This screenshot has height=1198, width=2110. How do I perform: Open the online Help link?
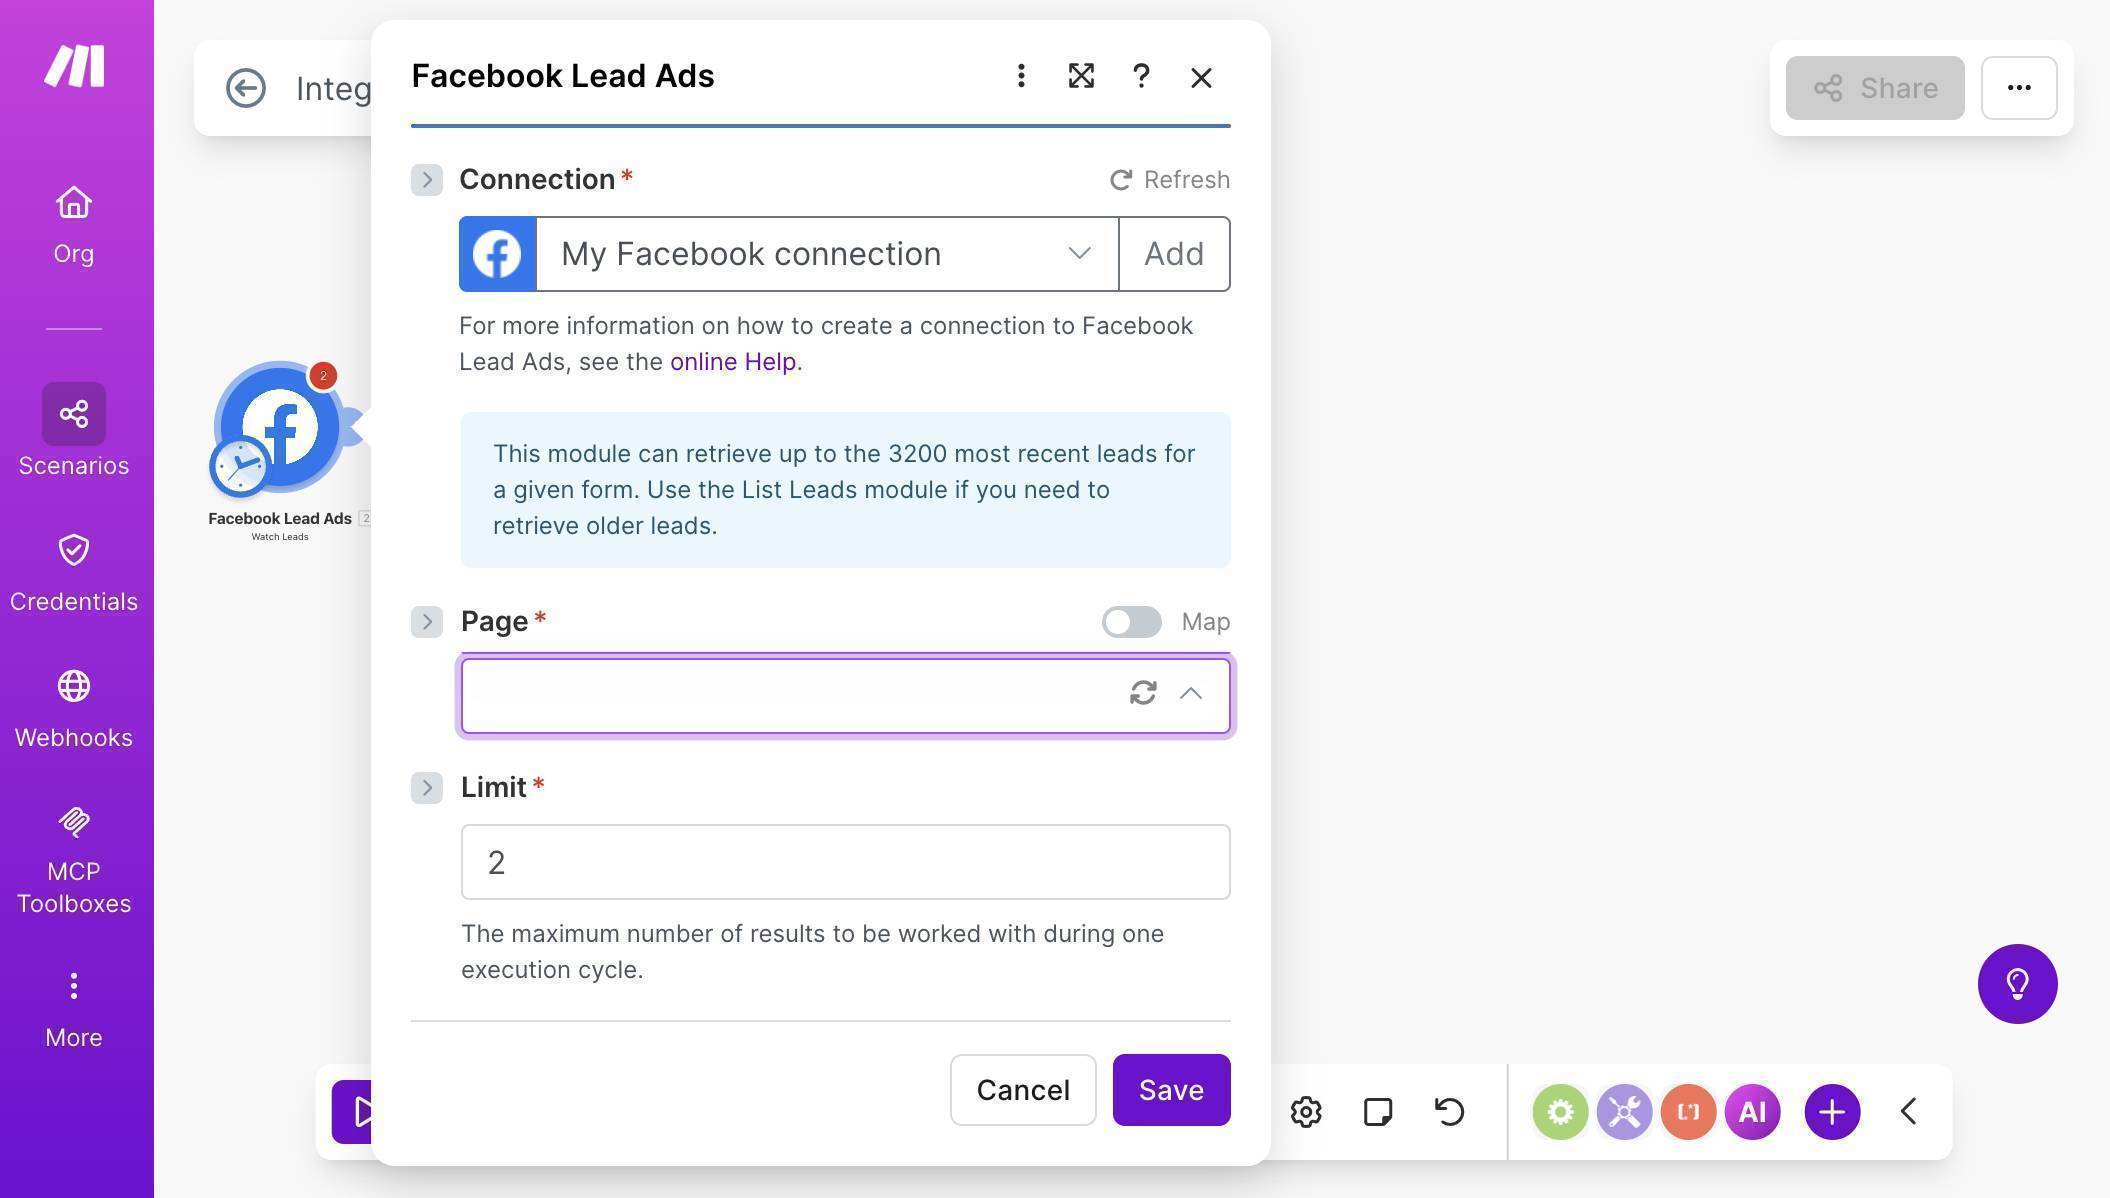(x=733, y=361)
